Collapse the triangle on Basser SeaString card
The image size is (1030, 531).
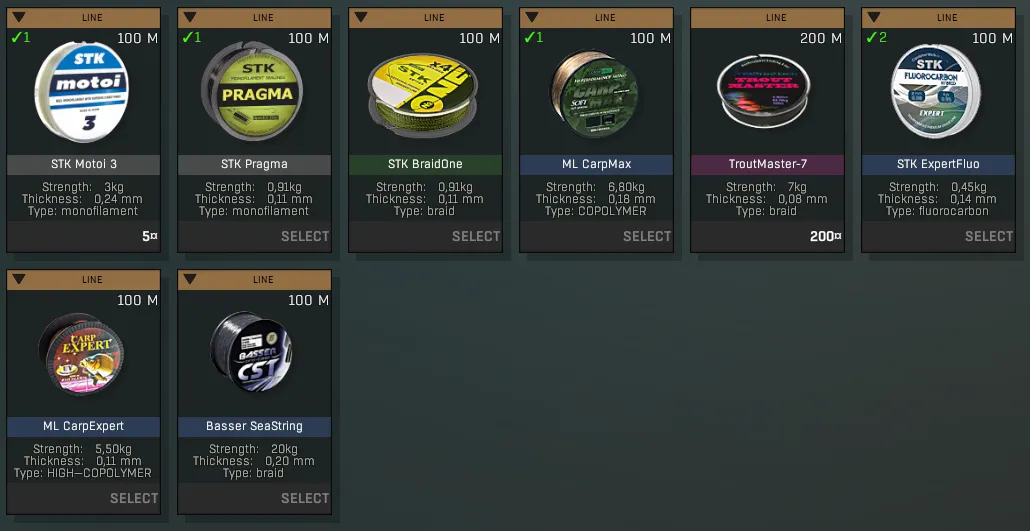tap(190, 279)
